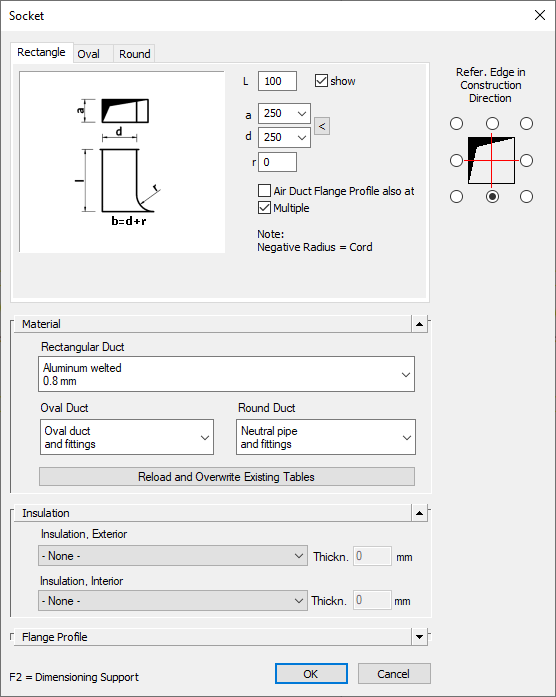Open the 'd' dimension dropdown
This screenshot has width=556, height=697.
click(284, 137)
